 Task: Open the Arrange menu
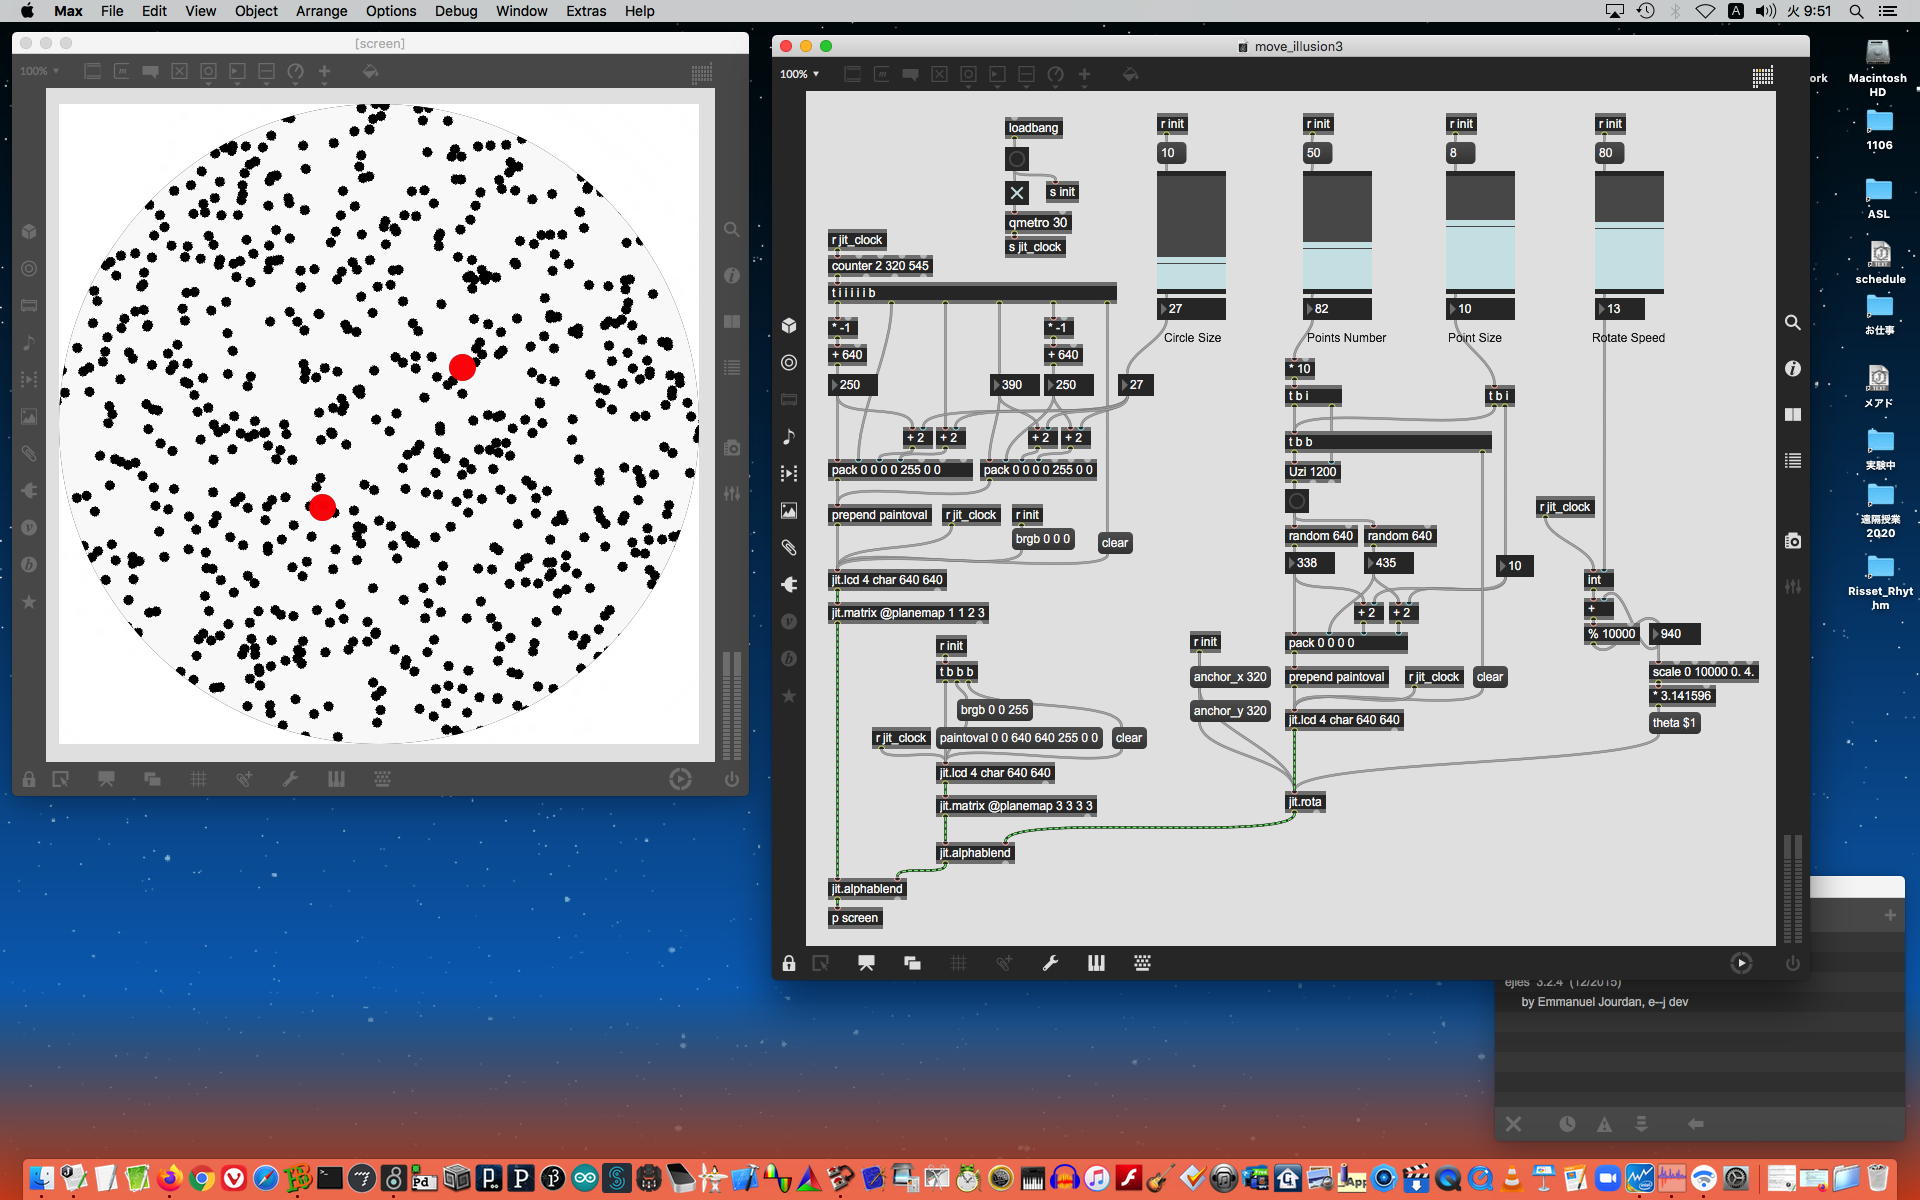(321, 11)
